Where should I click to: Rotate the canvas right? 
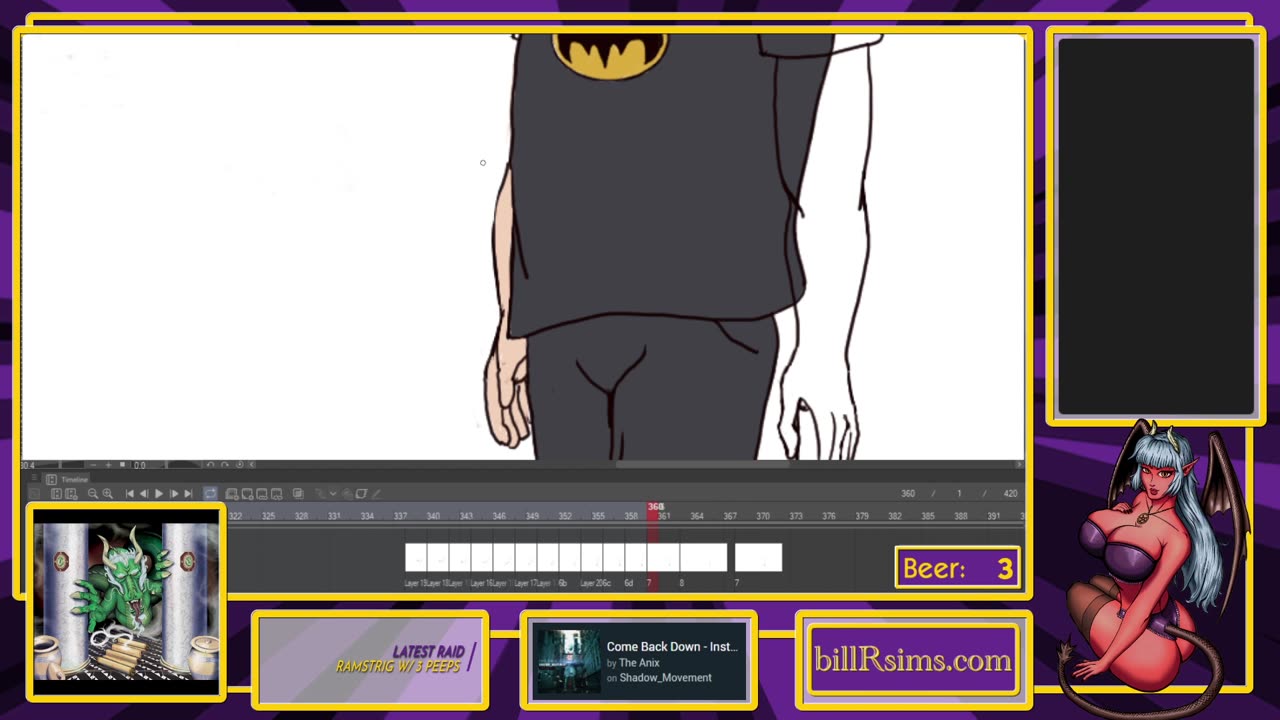(x=224, y=465)
